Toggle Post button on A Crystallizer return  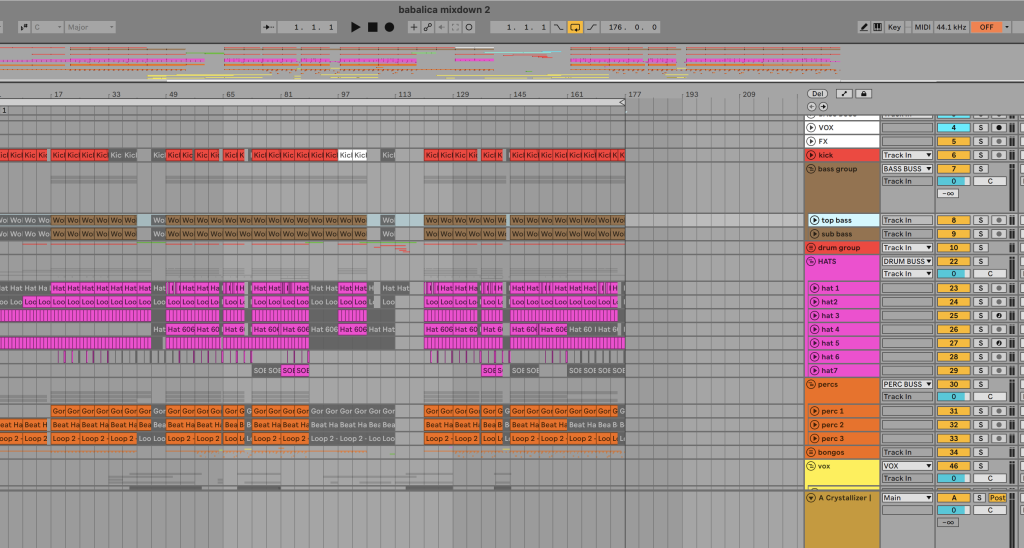click(x=998, y=497)
